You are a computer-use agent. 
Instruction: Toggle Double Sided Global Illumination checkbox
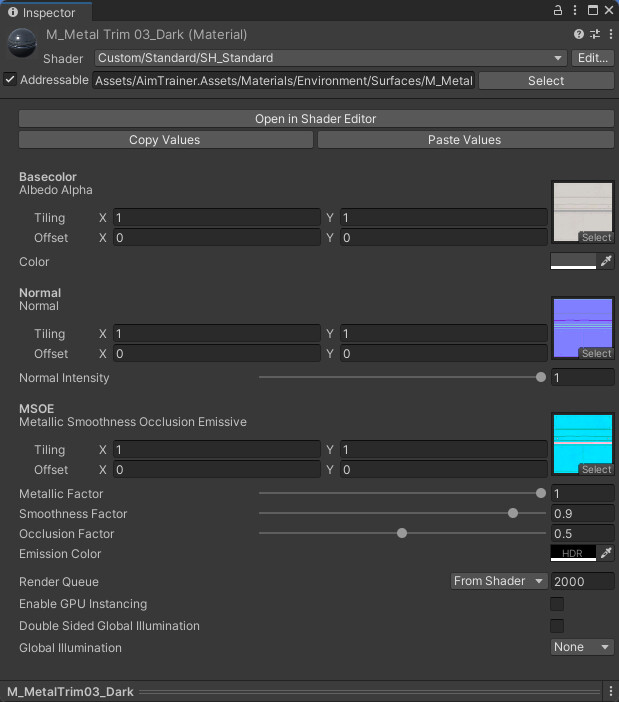coord(557,625)
